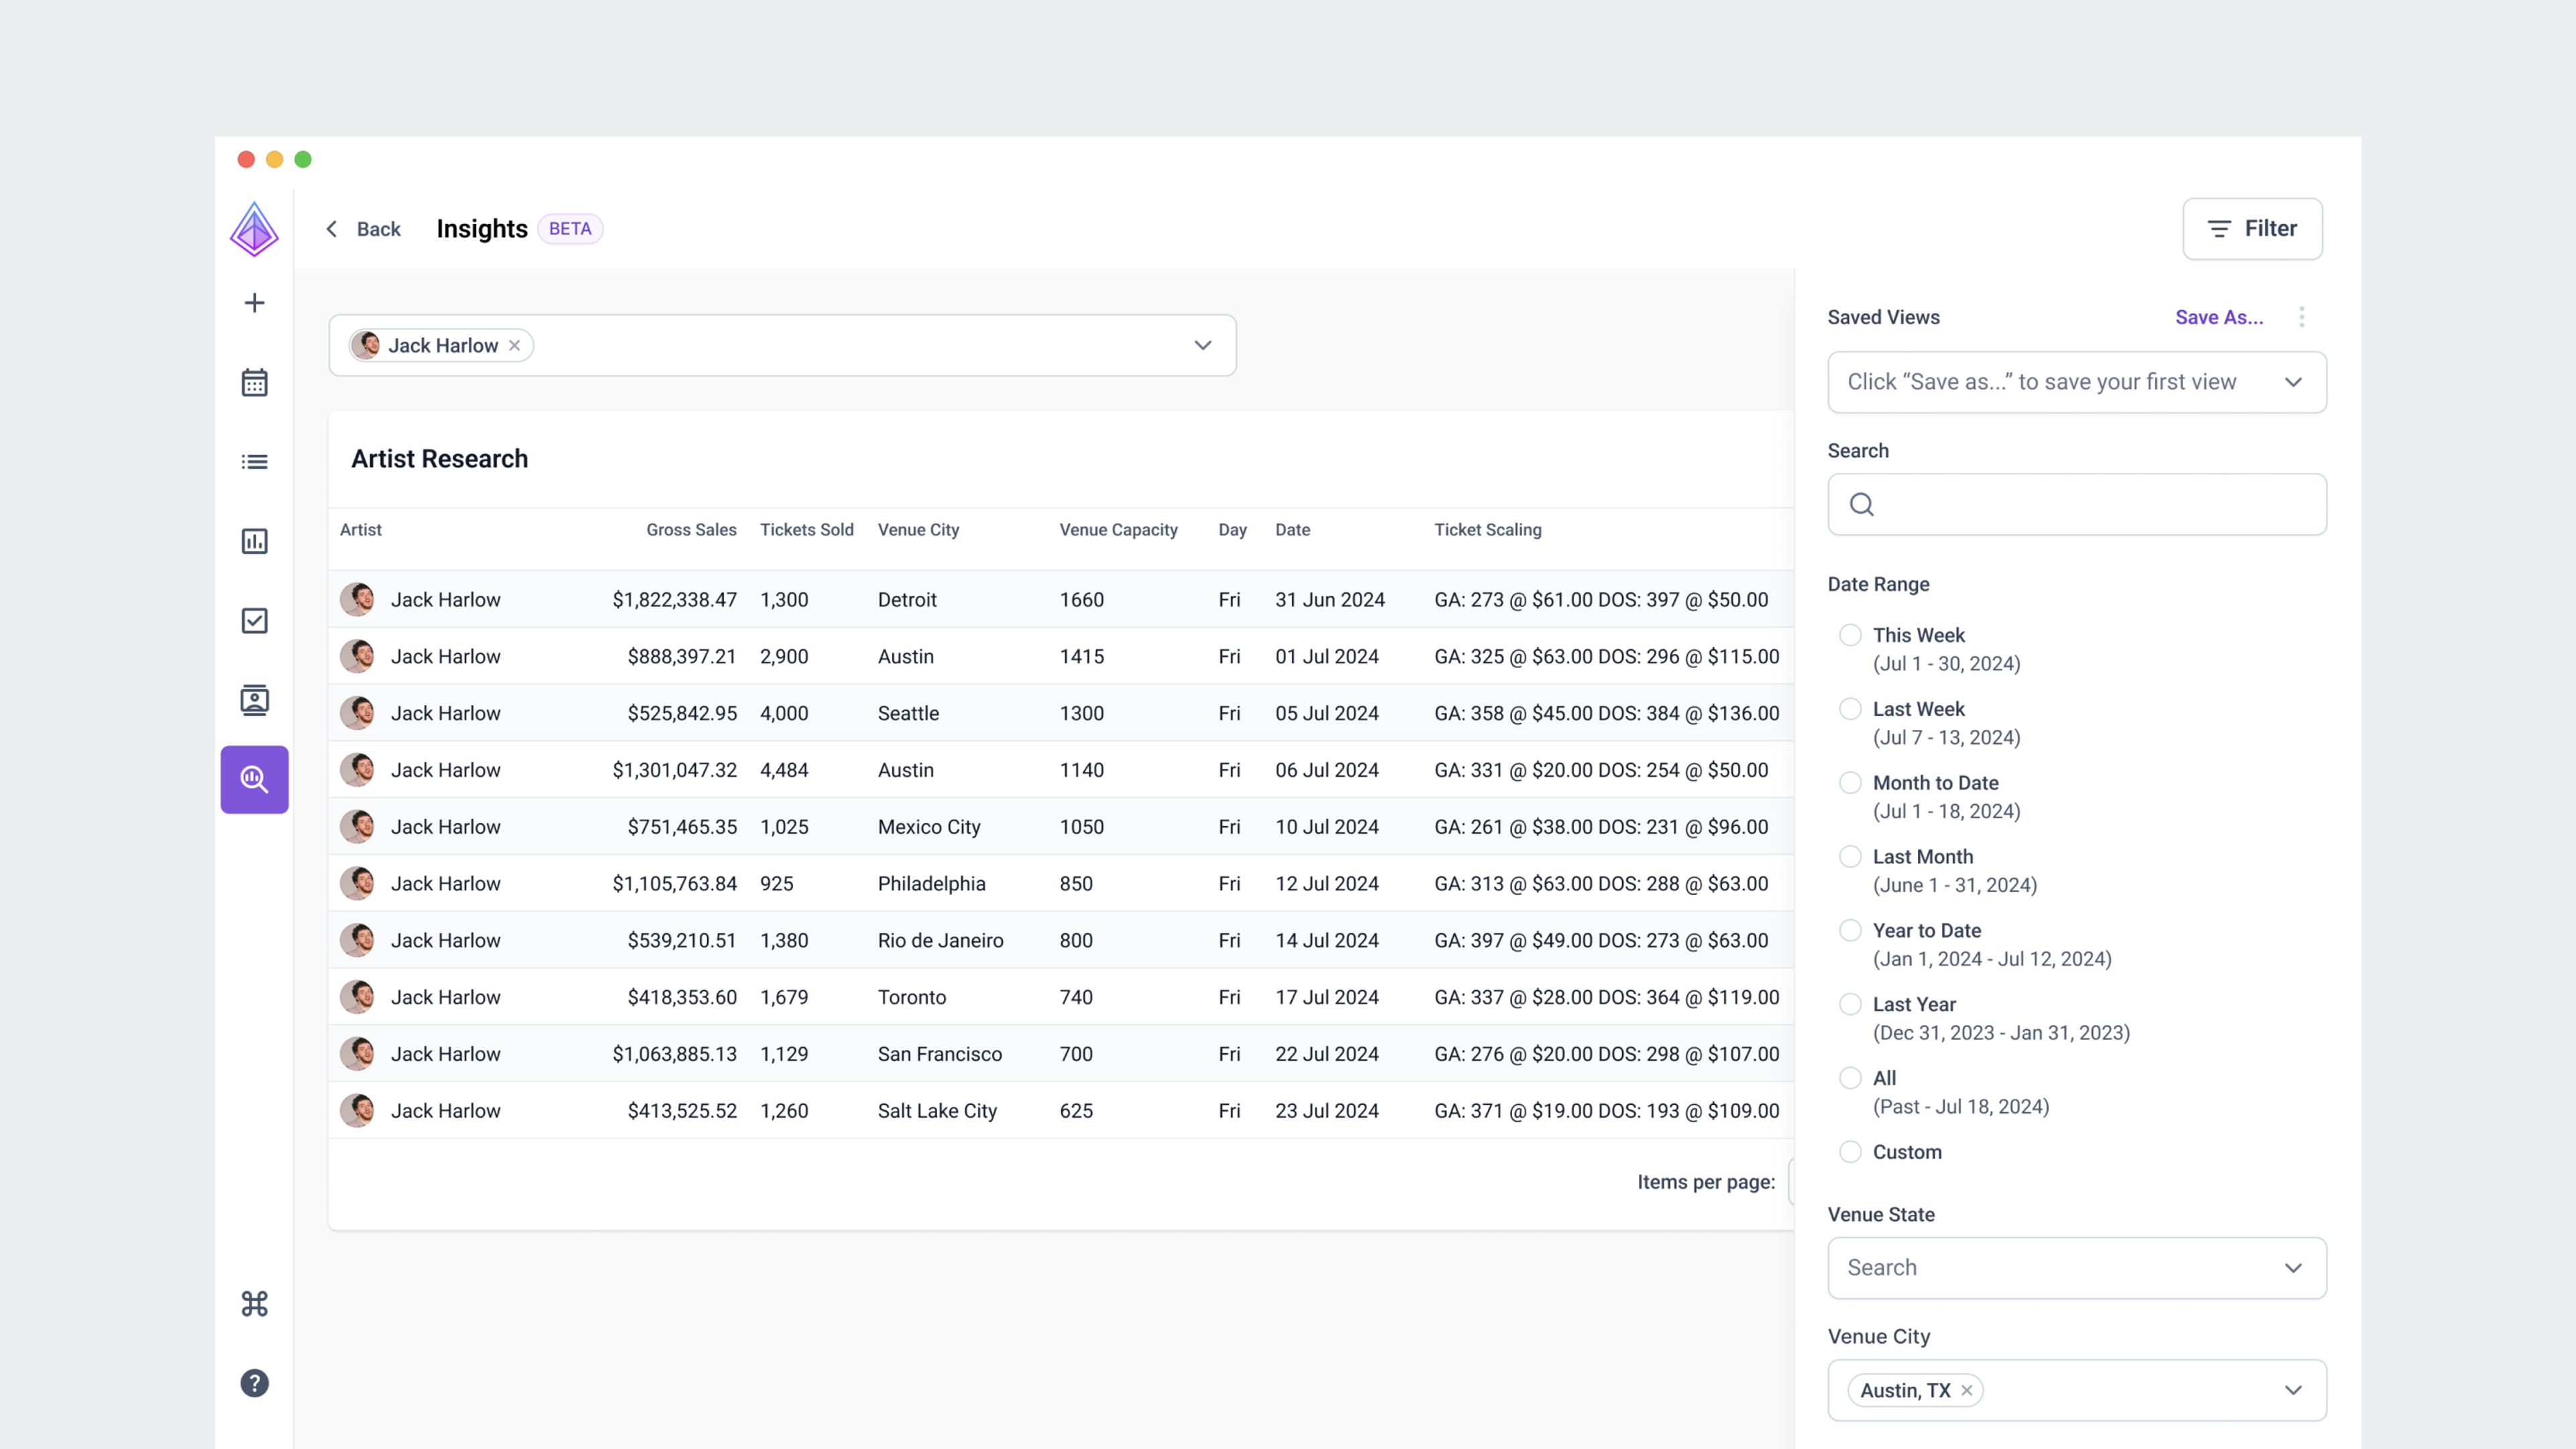Screen dimensions: 2576x1449
Task: Open the Saved Views dropdown
Action: pyautogui.click(x=2076, y=382)
